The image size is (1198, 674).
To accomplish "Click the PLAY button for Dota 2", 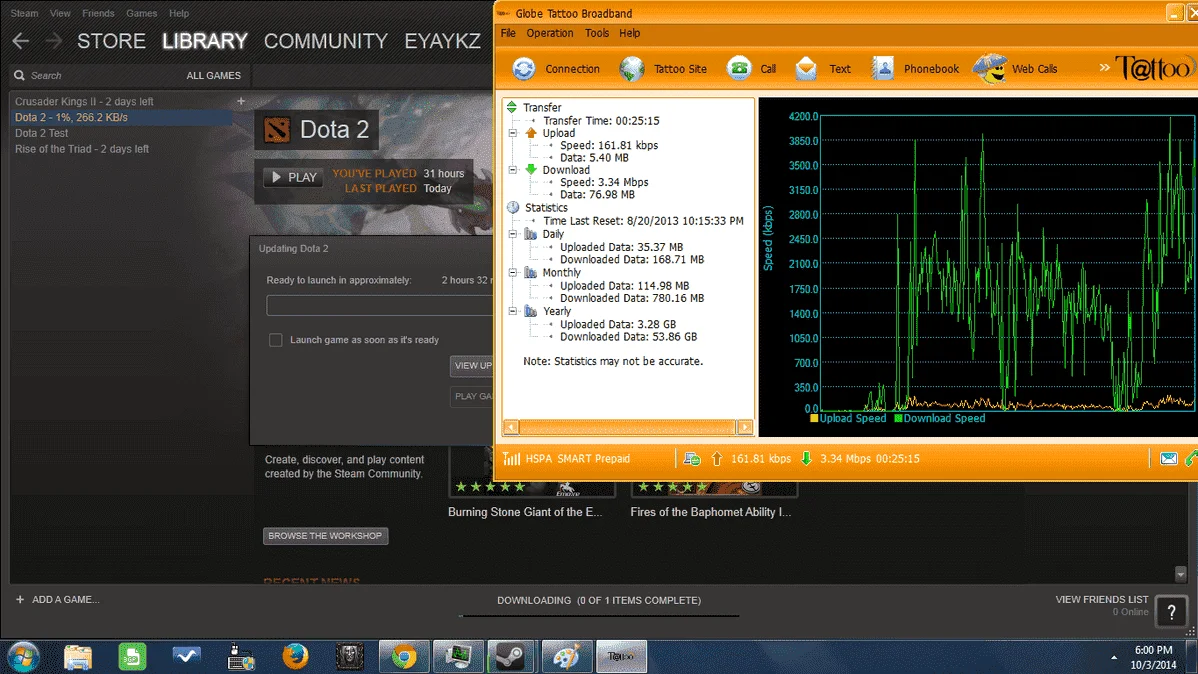I will coord(293,177).
